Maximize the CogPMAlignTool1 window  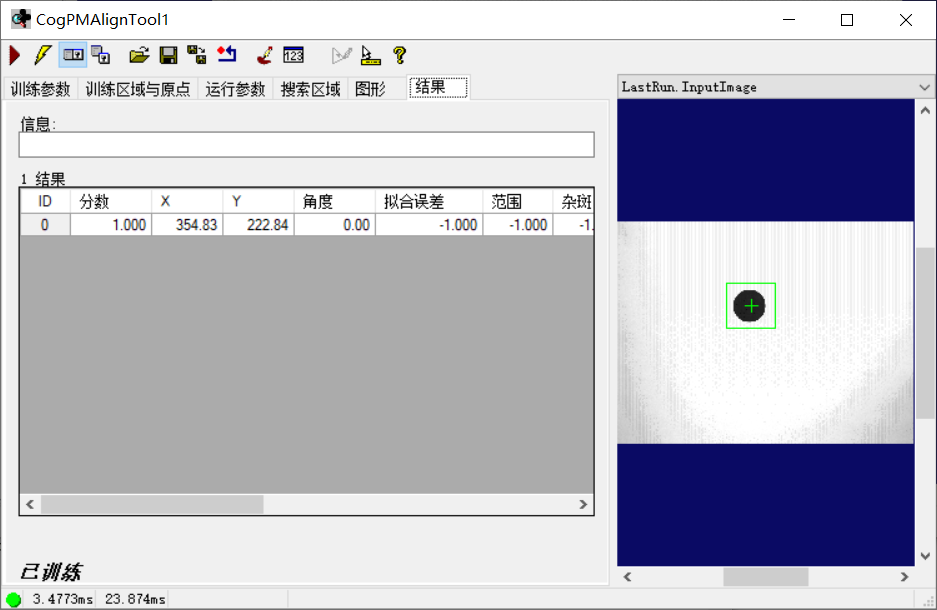click(x=847, y=20)
